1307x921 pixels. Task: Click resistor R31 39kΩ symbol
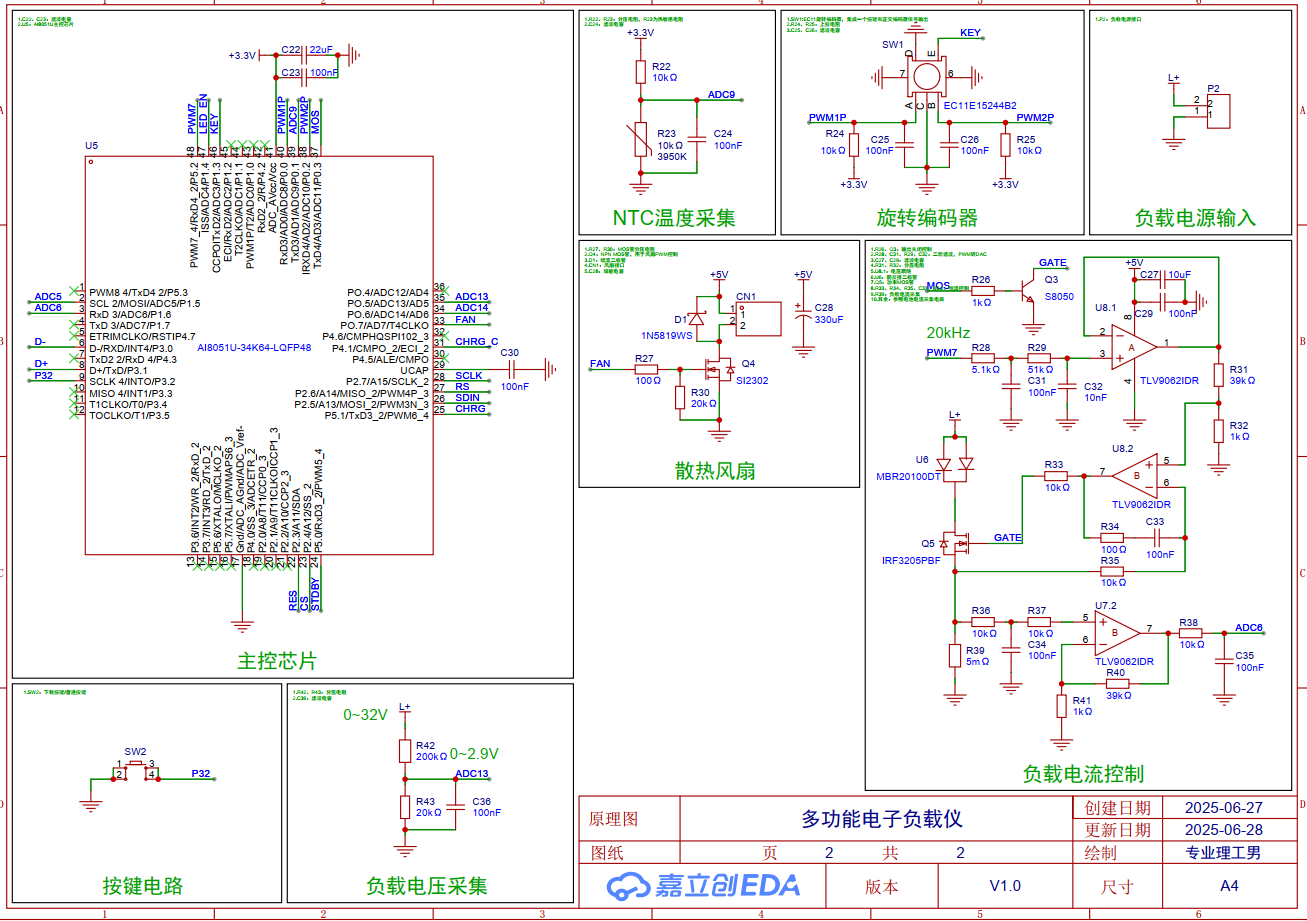[x=1217, y=376]
